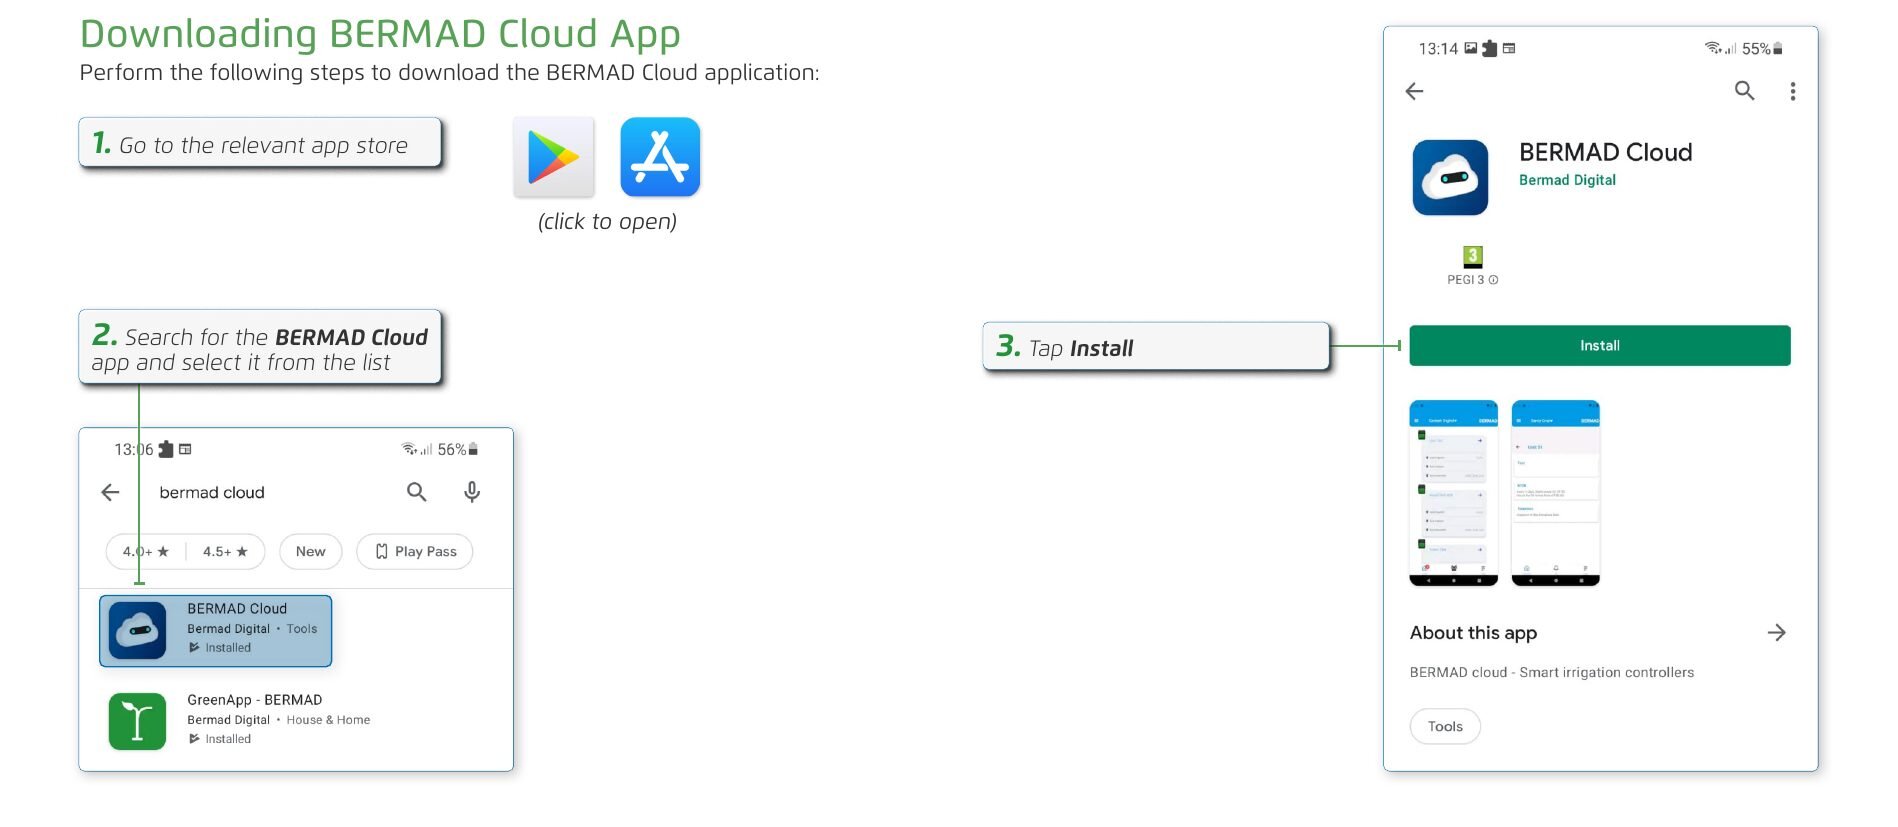Click the BERMAD Cloud title on the app page
The height and width of the screenshot is (827, 1898).
[1605, 152]
